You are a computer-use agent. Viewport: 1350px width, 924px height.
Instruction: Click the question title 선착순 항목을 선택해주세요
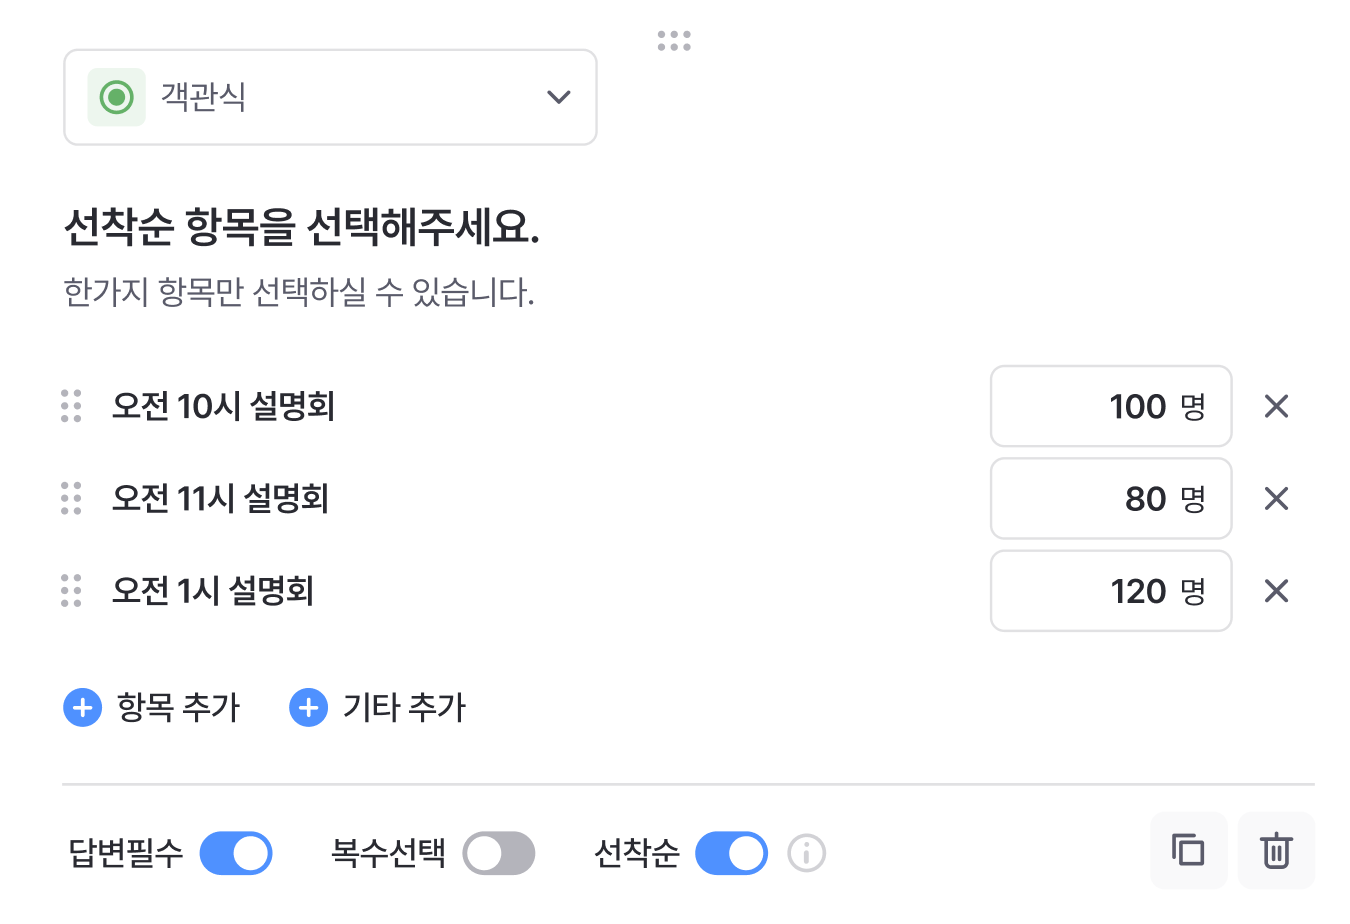point(301,228)
